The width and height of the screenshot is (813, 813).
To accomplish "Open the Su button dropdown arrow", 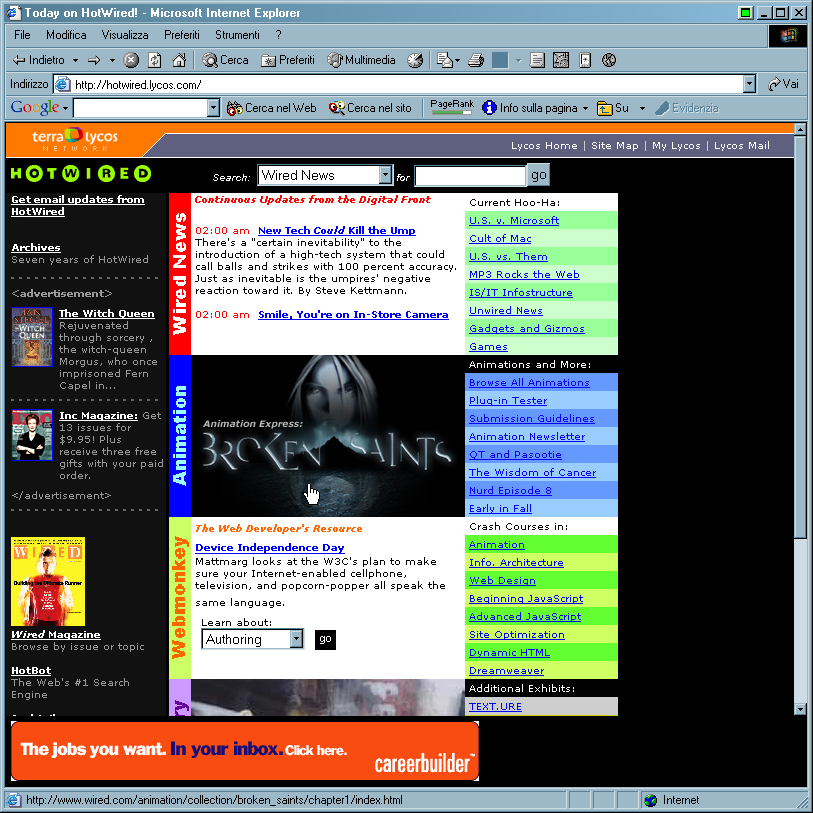I will pyautogui.click(x=642, y=108).
